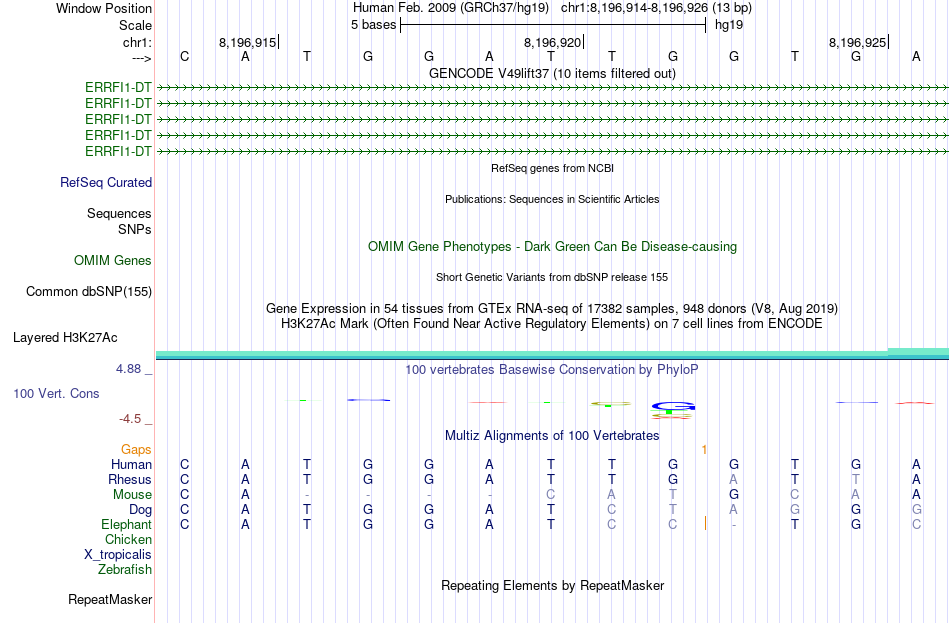Click the 4.88 PhyloP upper scale value
950x623 pixels.
[x=128, y=368]
